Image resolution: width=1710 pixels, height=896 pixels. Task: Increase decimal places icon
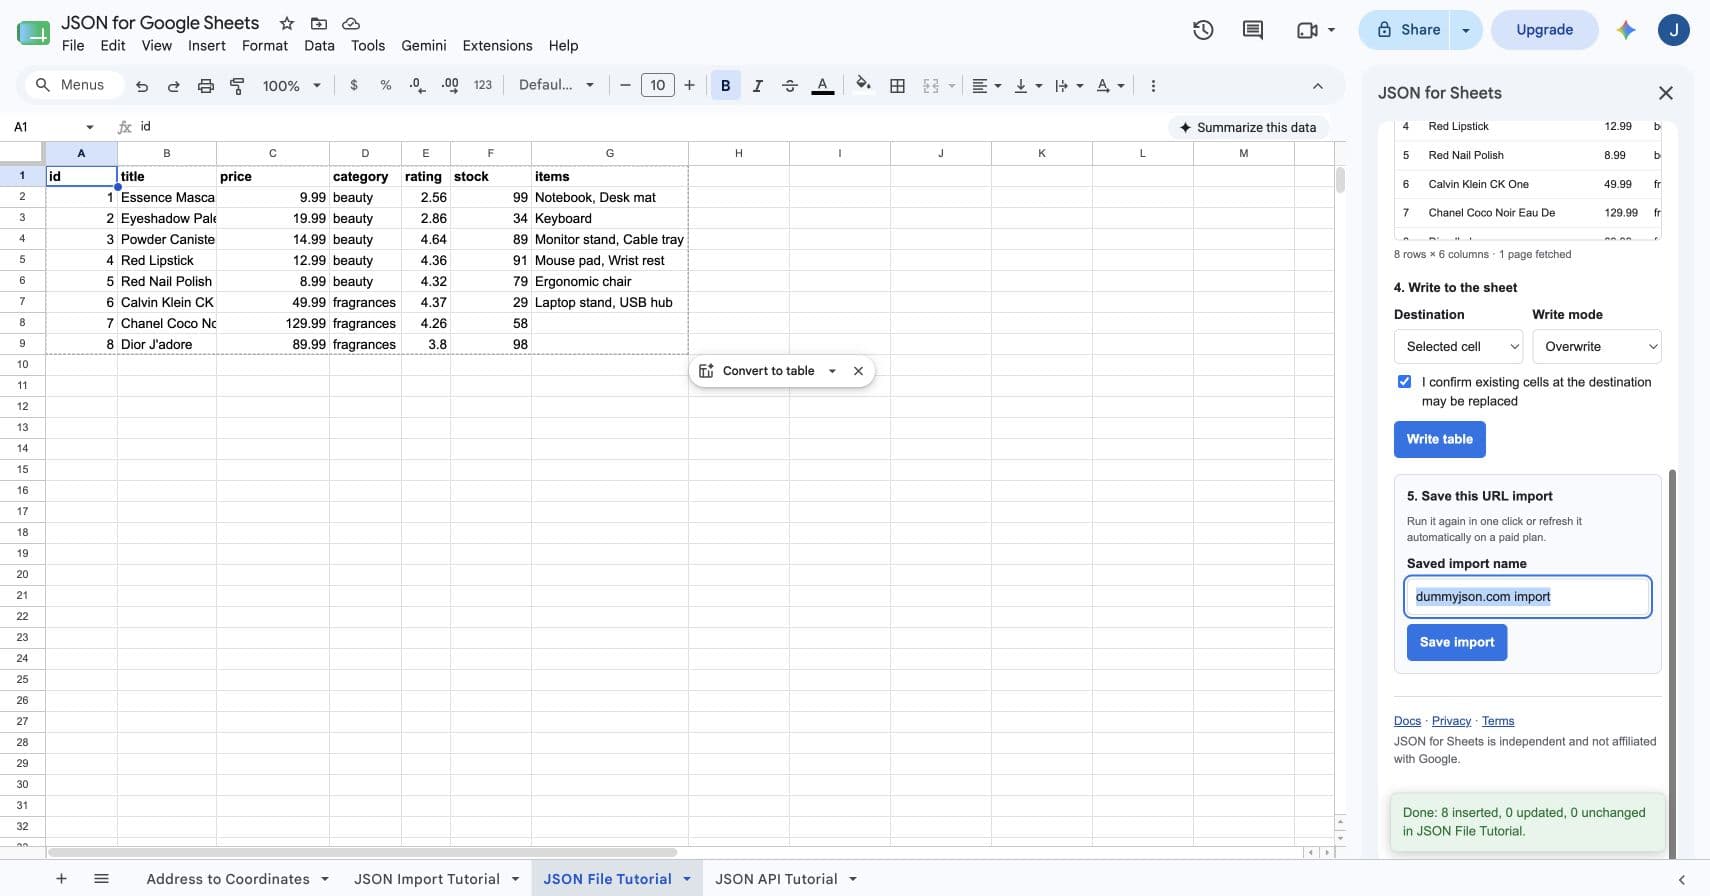pos(450,86)
